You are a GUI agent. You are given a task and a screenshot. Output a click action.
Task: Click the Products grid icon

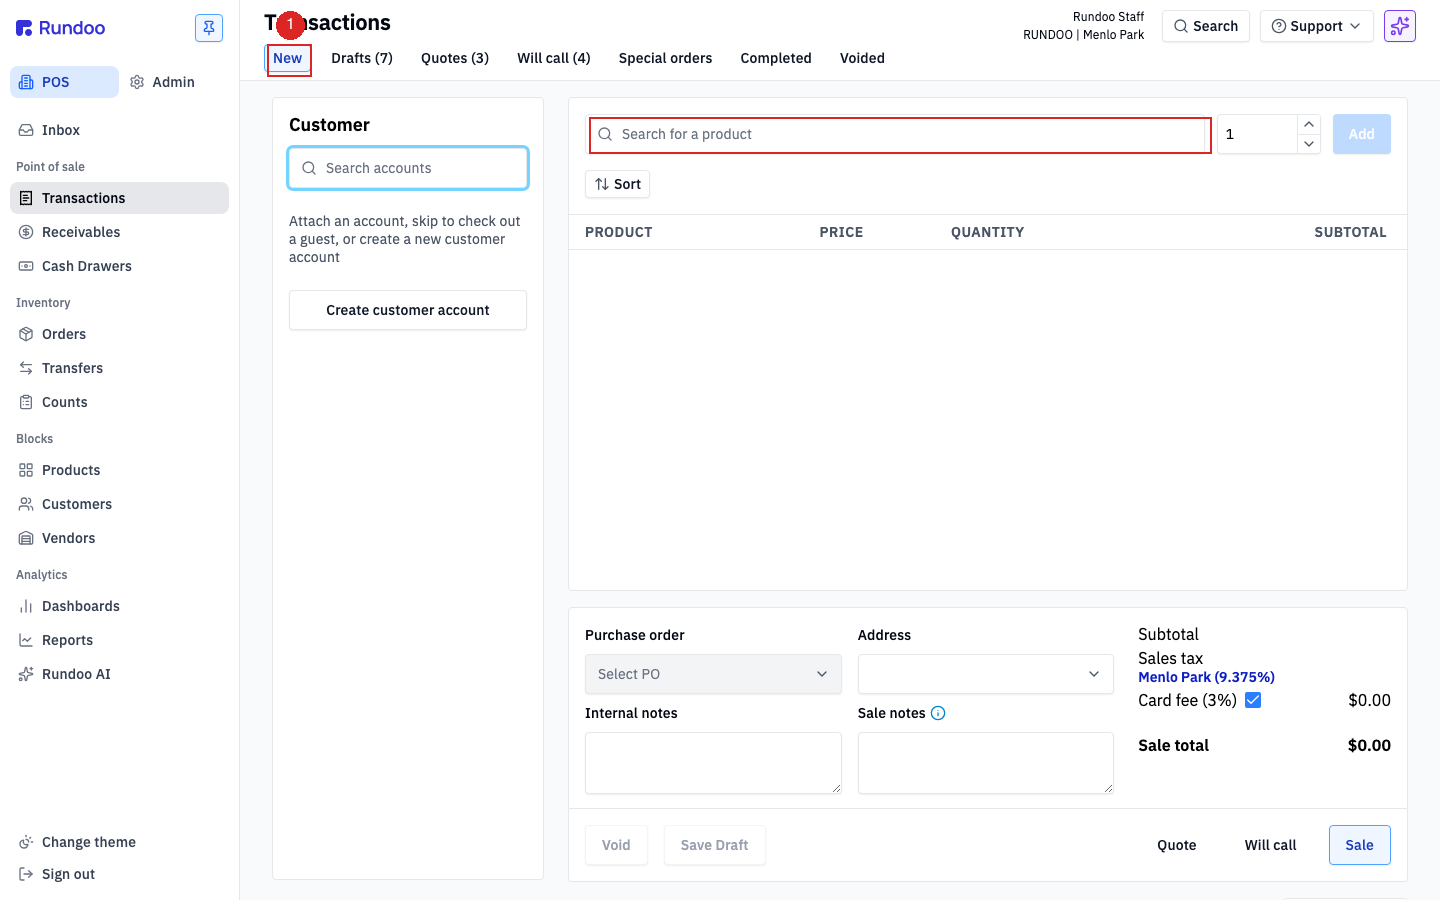(x=26, y=470)
